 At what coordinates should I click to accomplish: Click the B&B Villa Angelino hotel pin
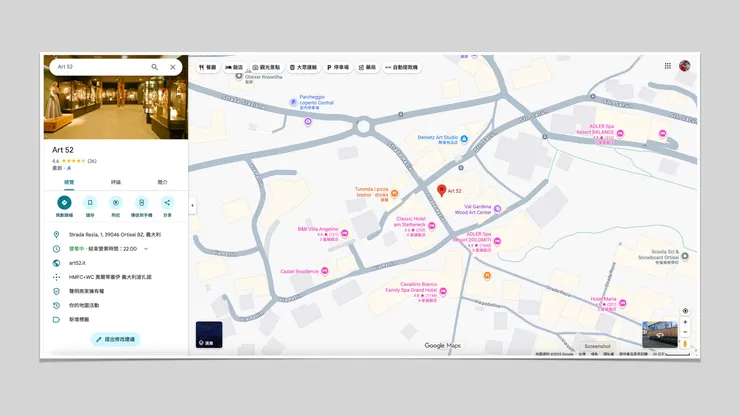pyautogui.click(x=345, y=233)
